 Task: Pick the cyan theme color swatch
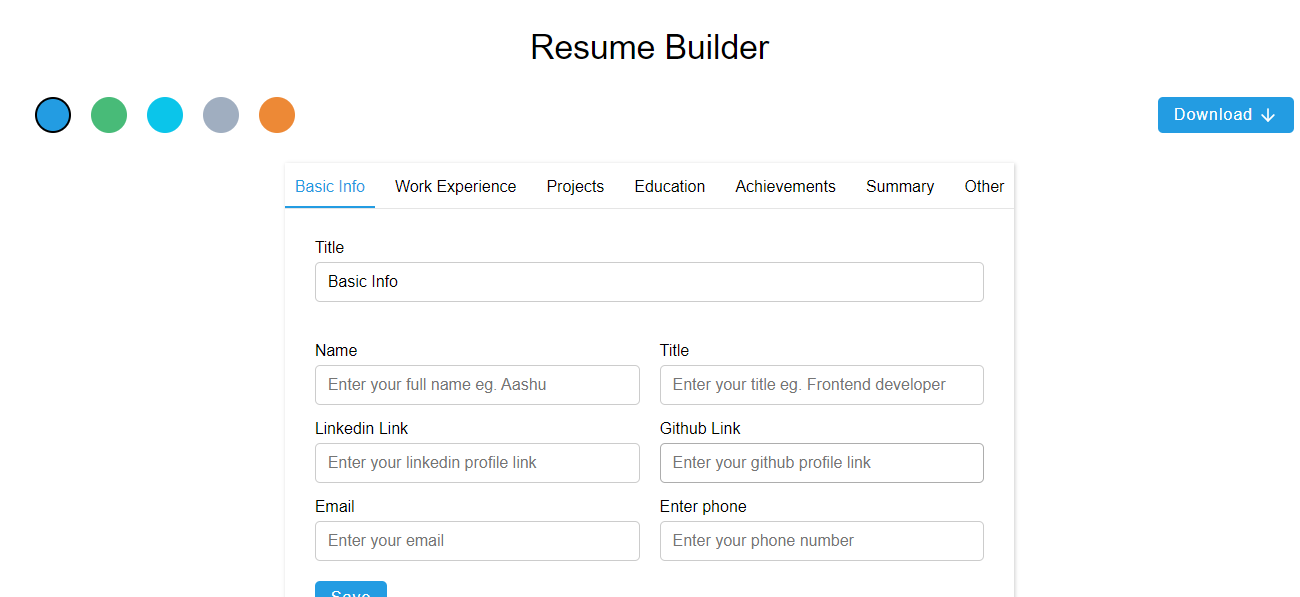[x=164, y=114]
